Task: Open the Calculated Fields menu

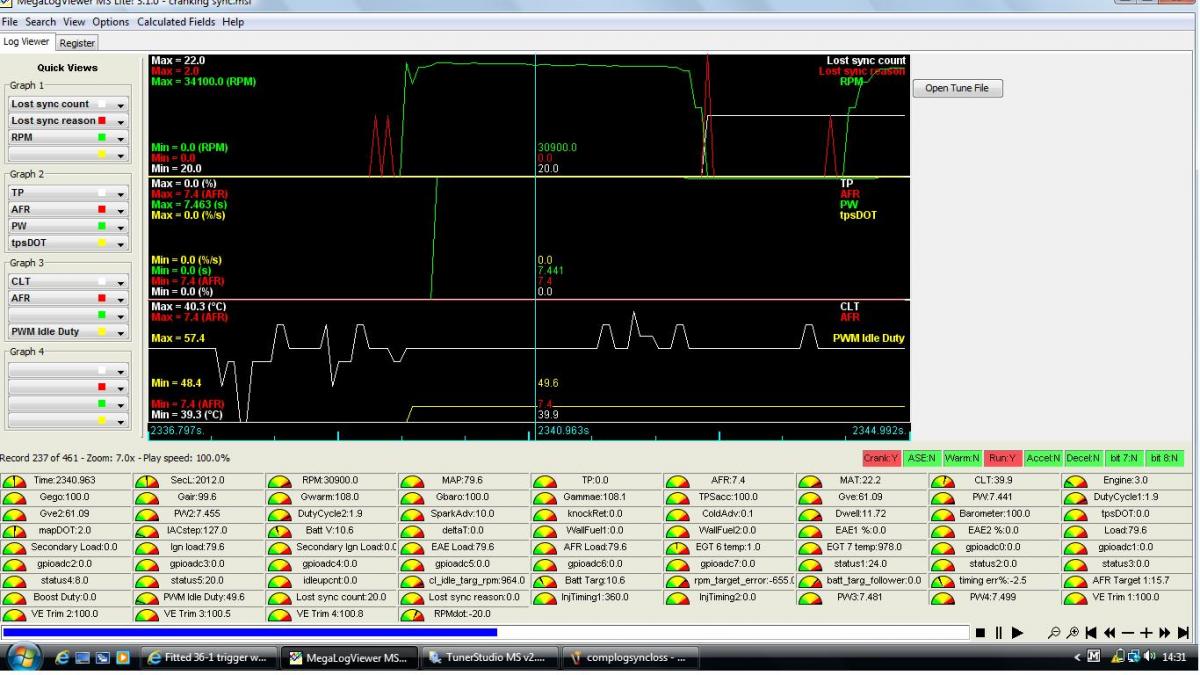Action: click(x=176, y=22)
